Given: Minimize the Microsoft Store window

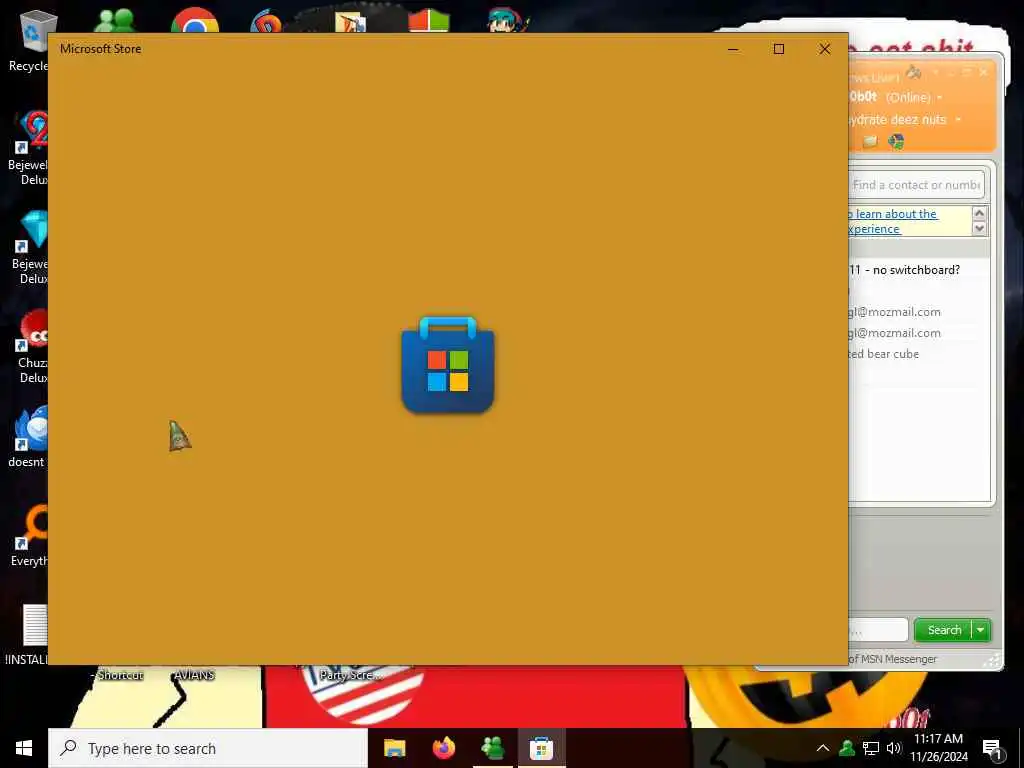Looking at the screenshot, I should pos(733,49).
